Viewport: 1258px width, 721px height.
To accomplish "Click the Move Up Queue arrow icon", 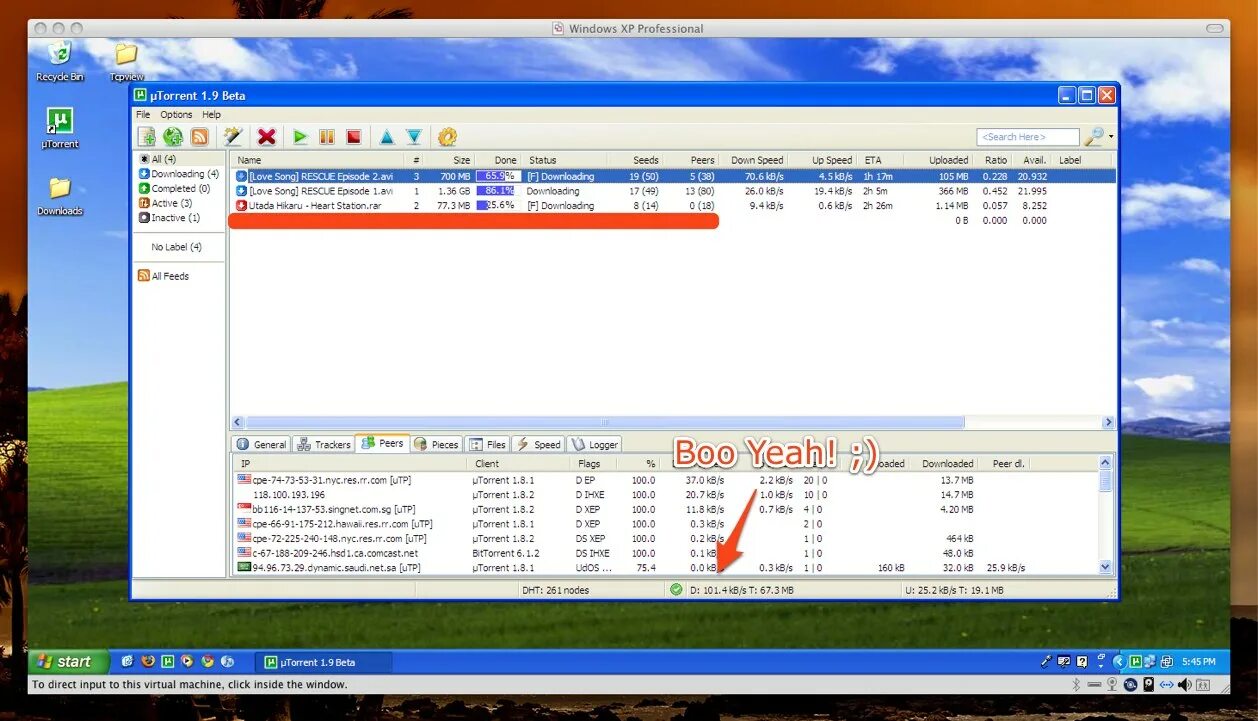I will [387, 137].
